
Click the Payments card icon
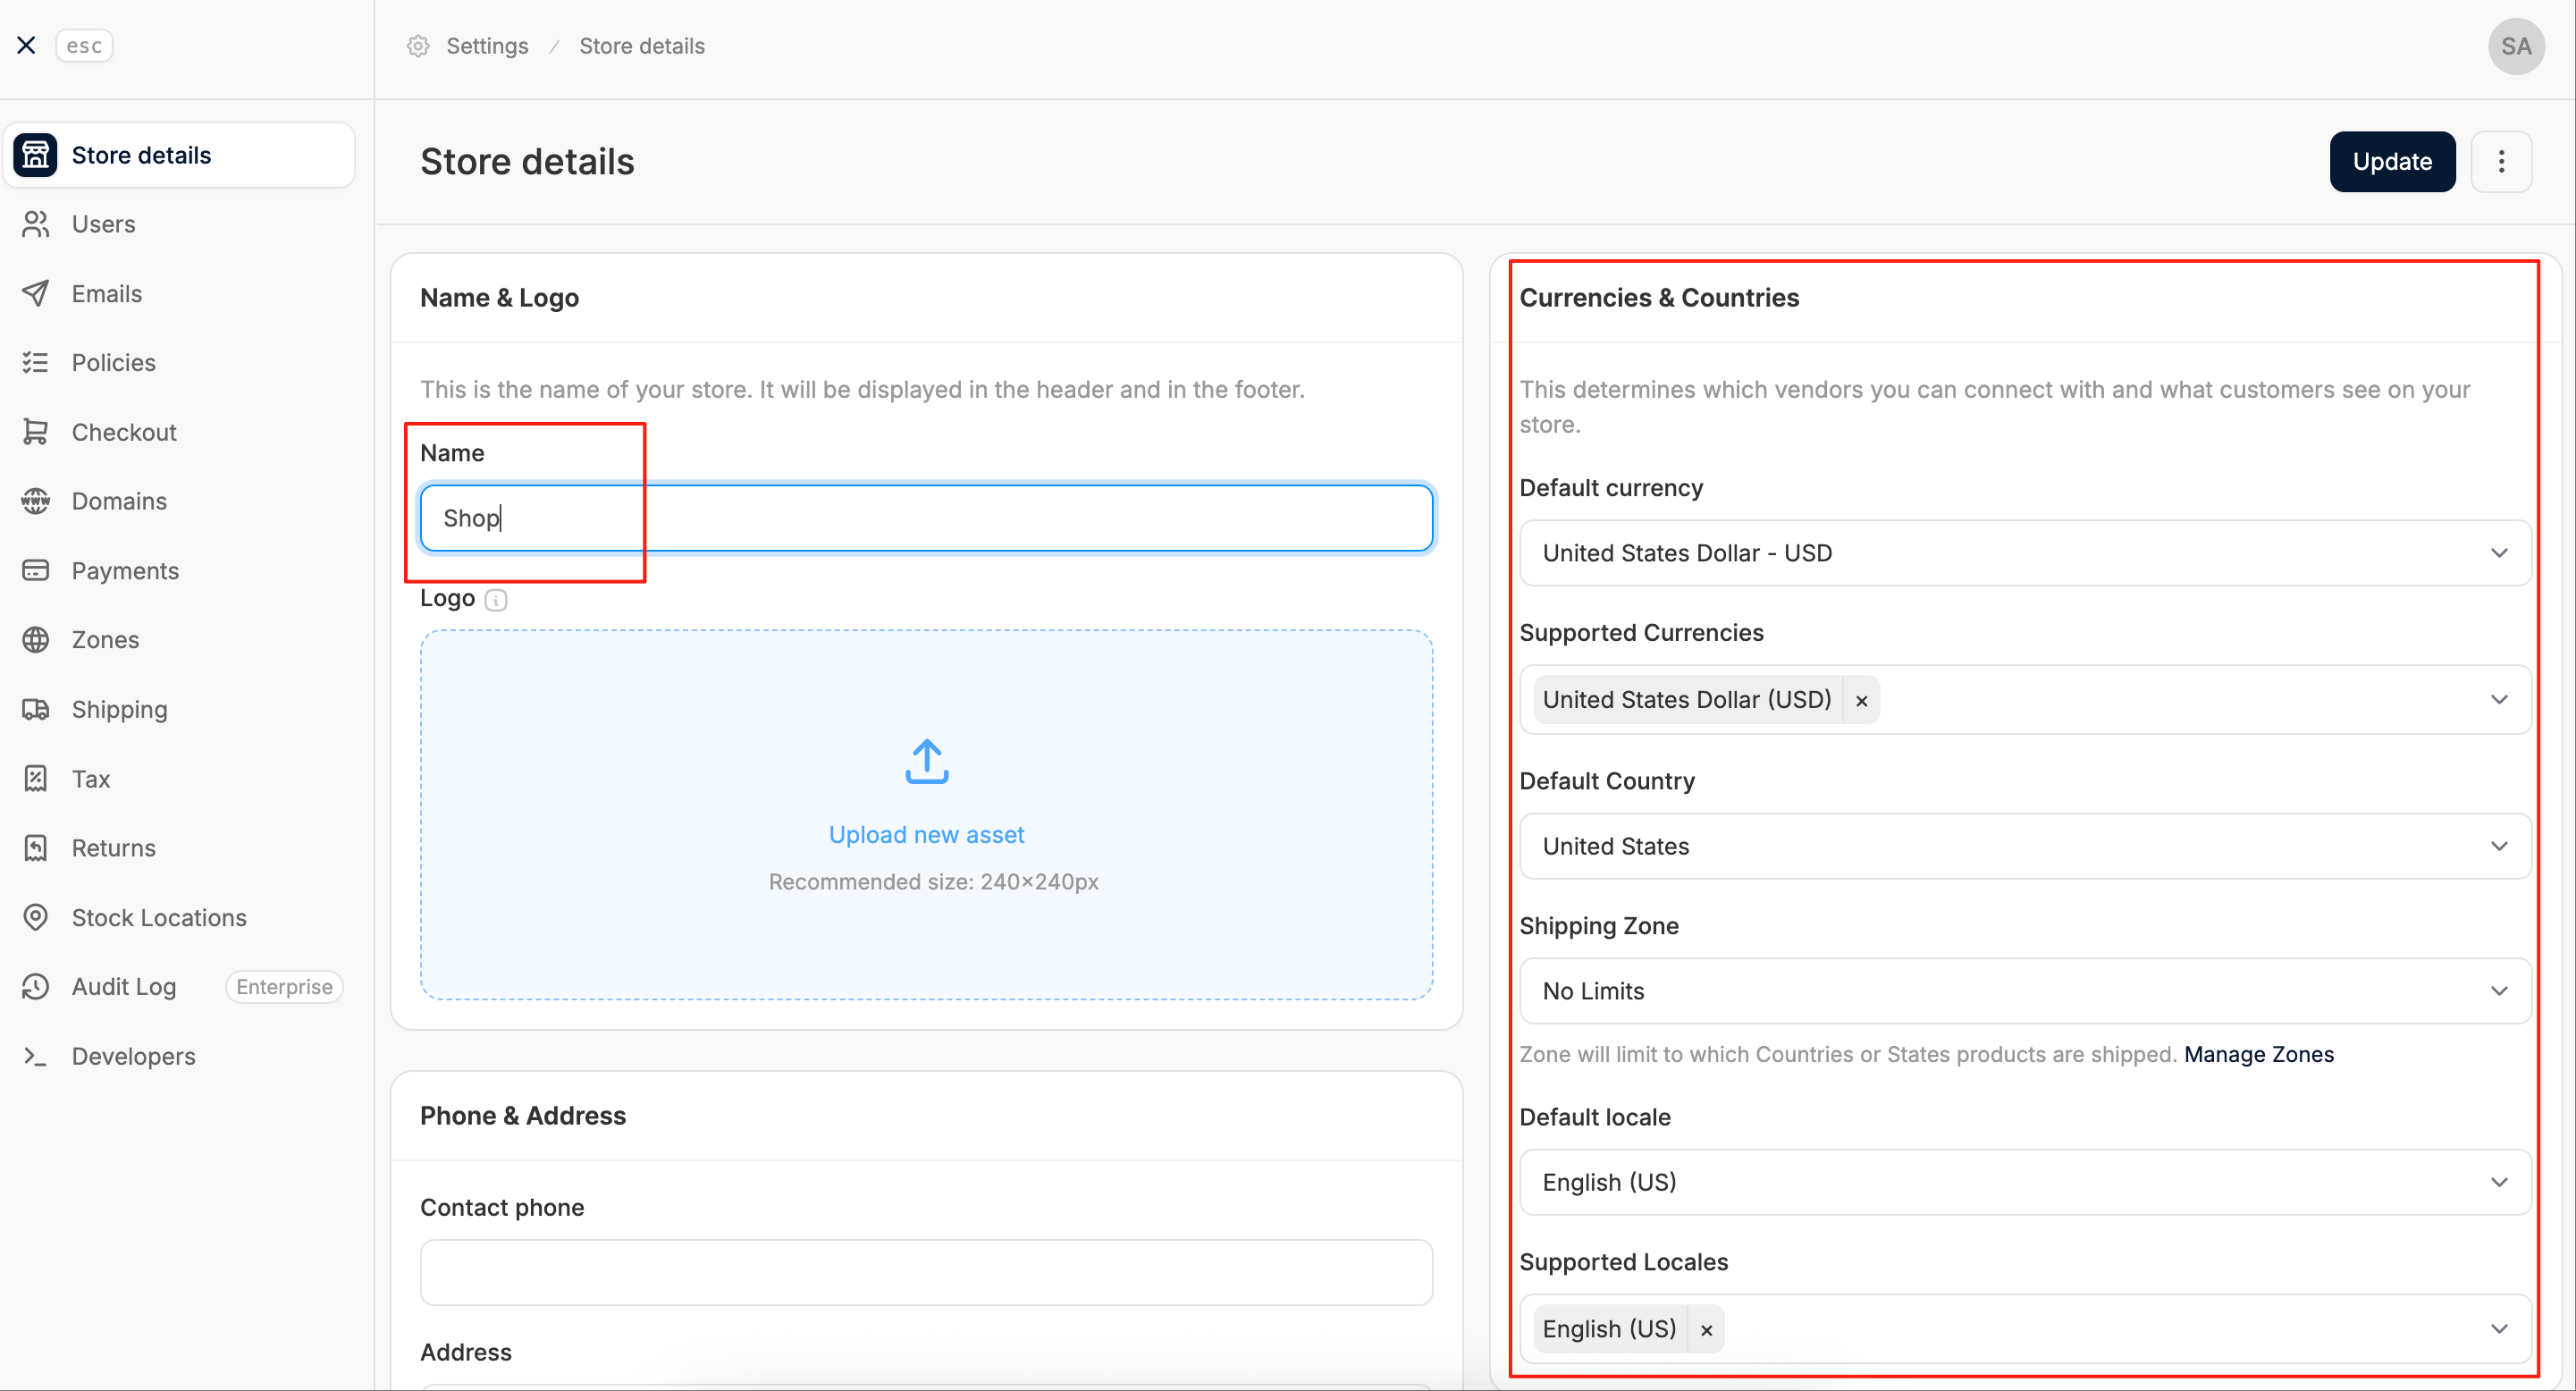tap(36, 570)
